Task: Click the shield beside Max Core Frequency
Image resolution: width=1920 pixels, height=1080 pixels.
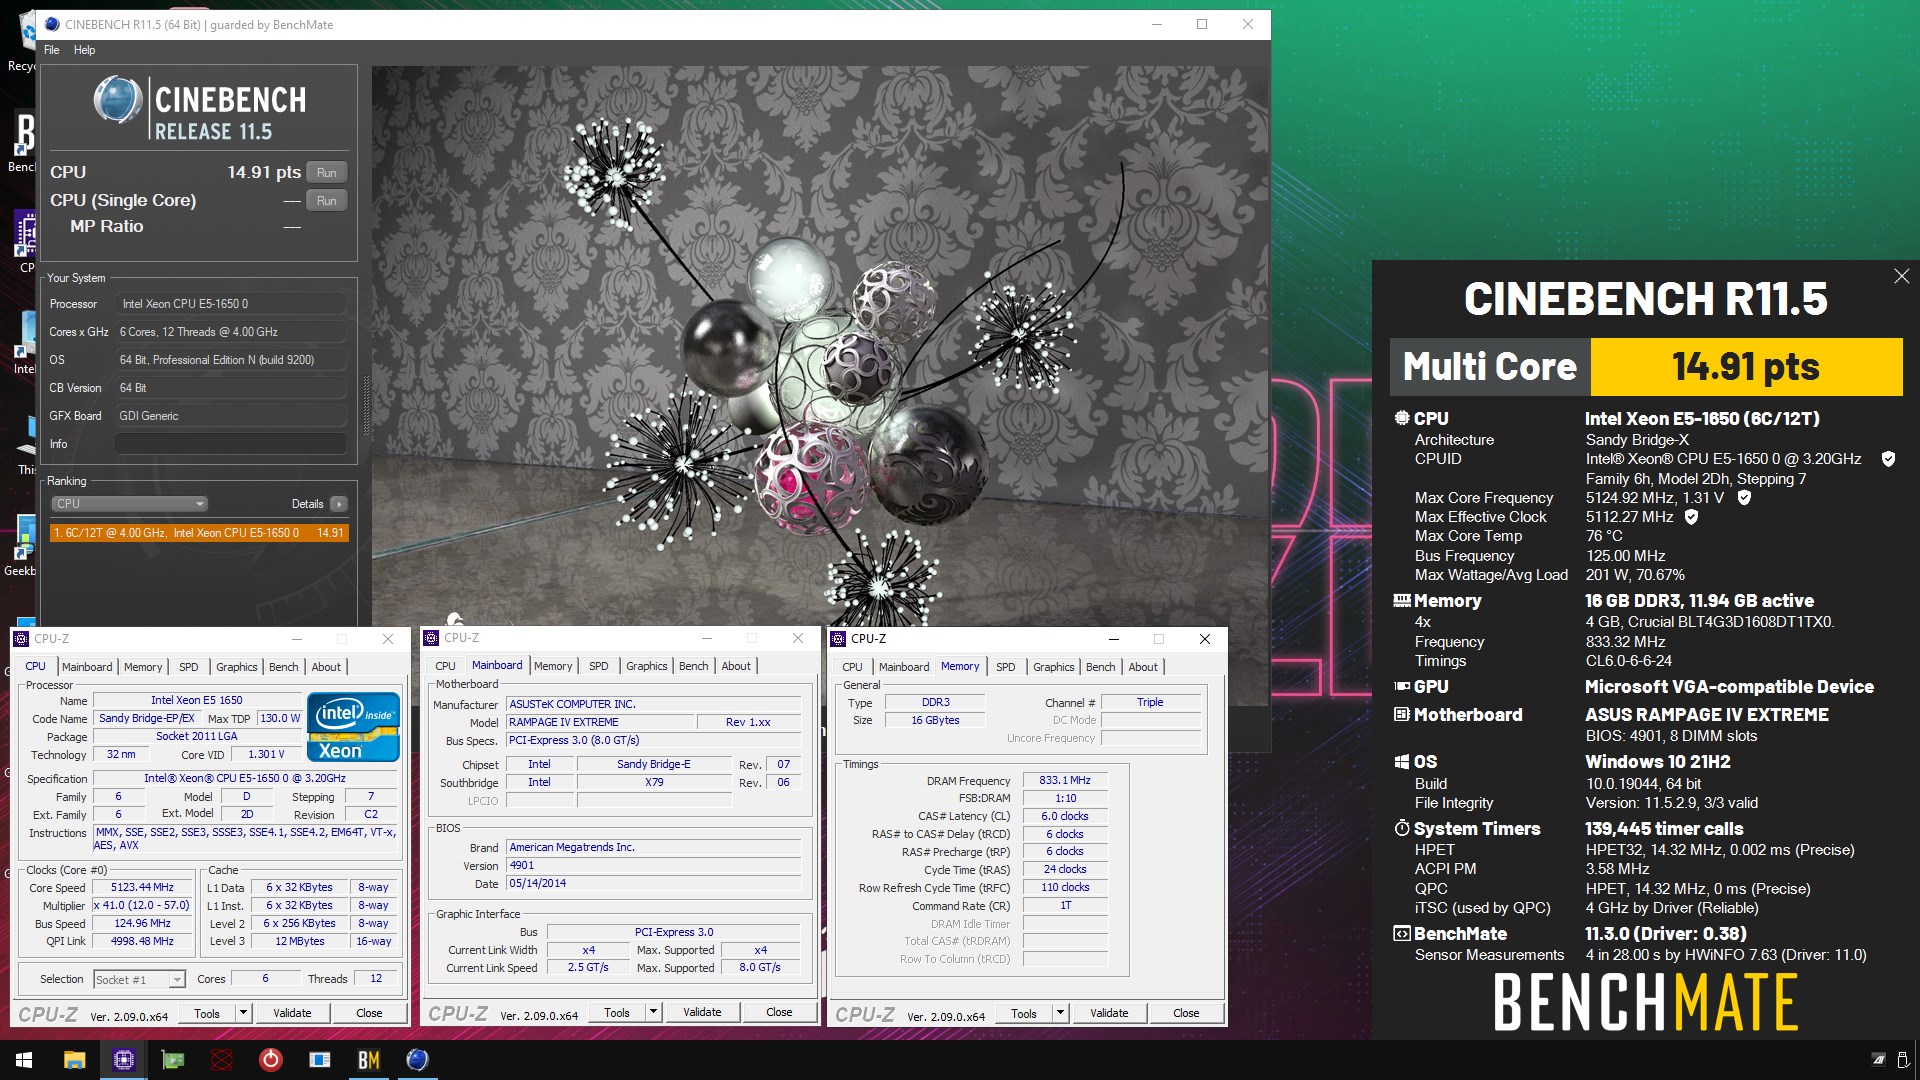Action: tap(1744, 498)
